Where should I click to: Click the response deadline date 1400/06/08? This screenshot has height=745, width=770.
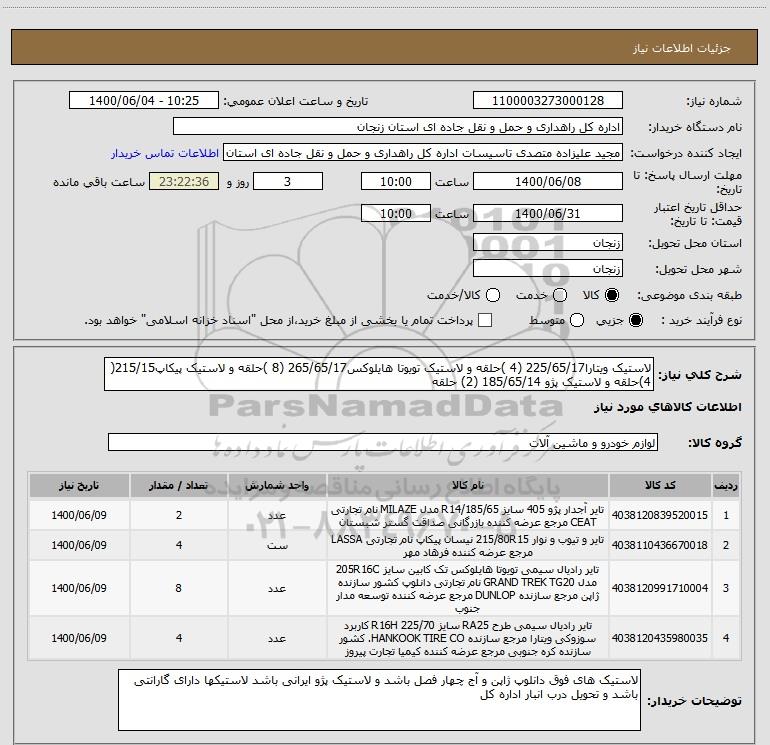548,181
